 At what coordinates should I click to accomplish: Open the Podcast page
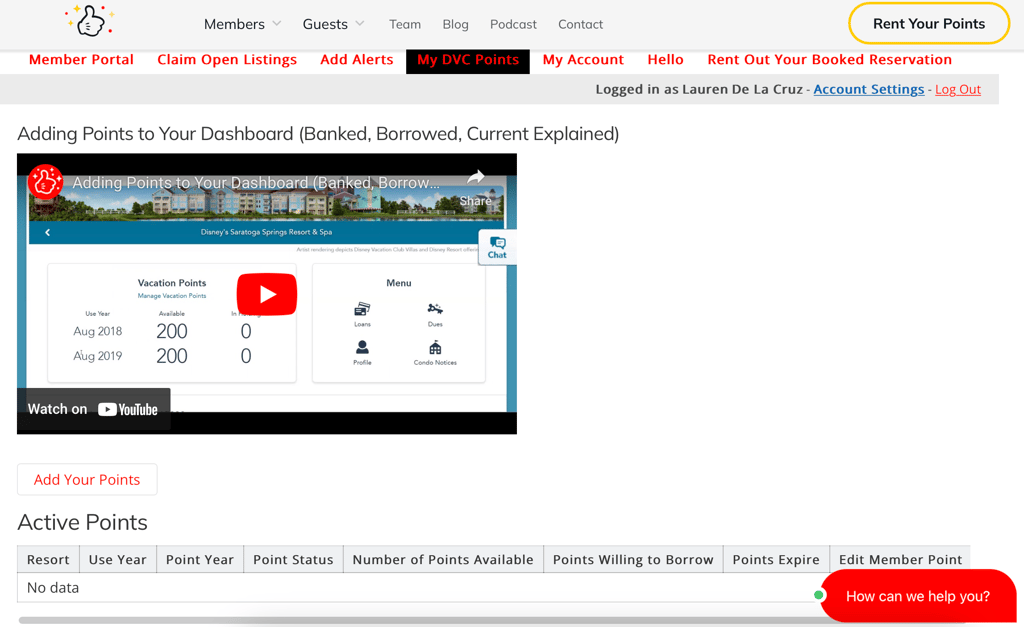pyautogui.click(x=513, y=24)
